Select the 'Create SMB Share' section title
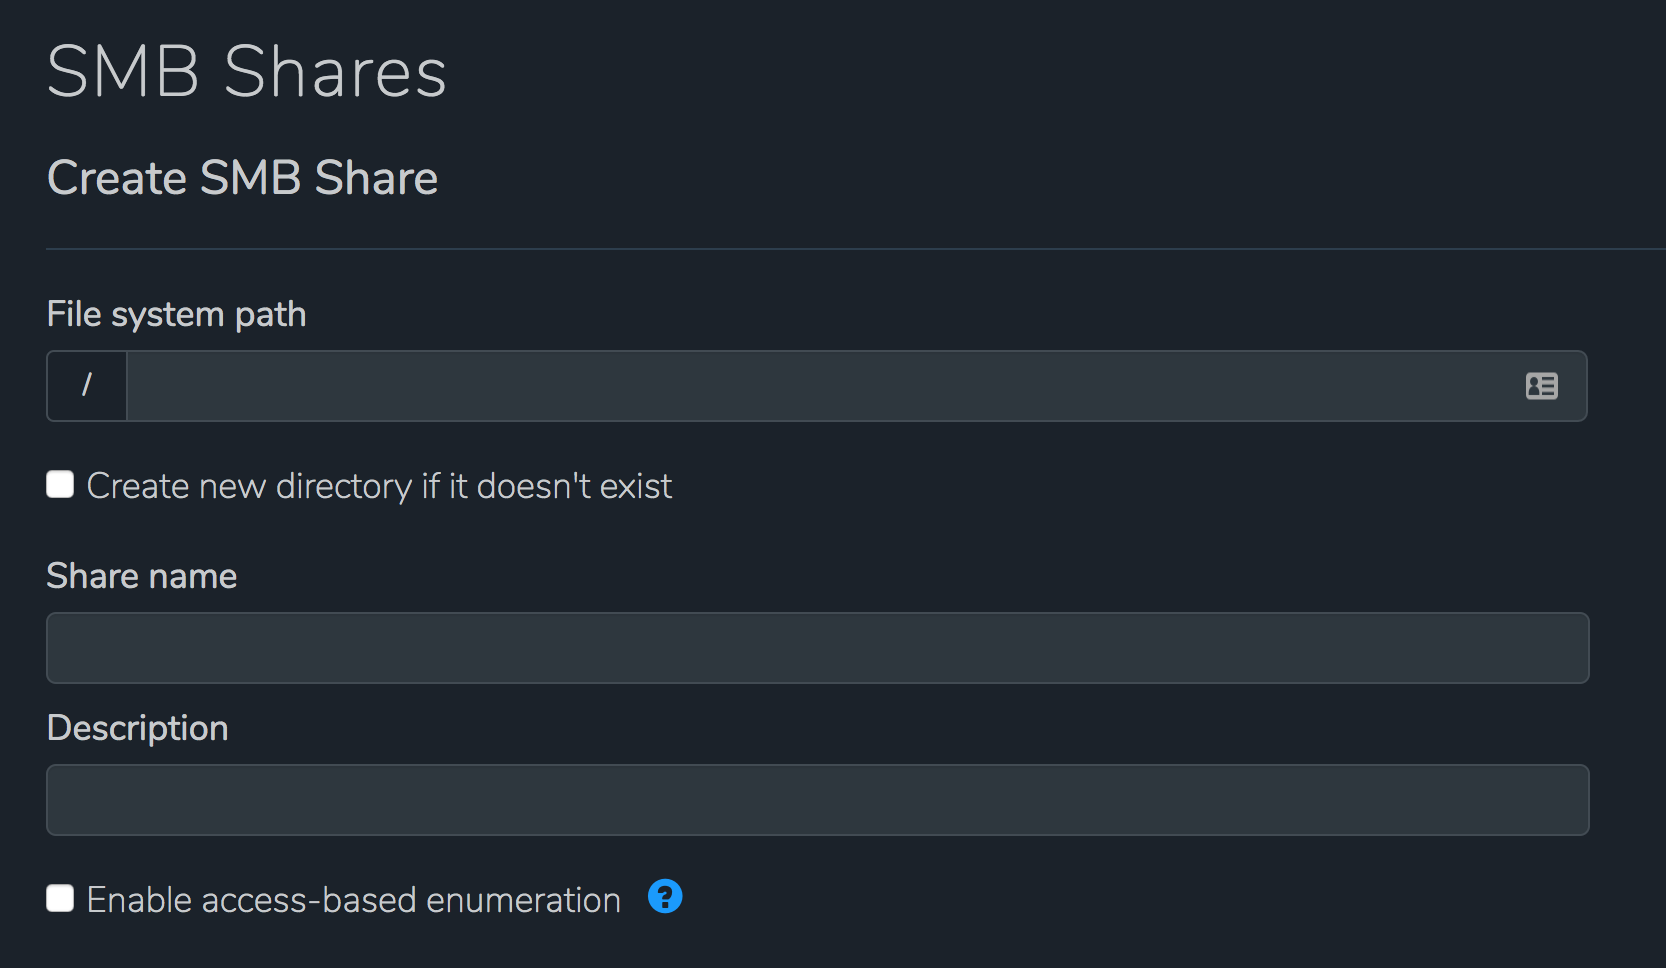This screenshot has height=968, width=1666. tap(242, 178)
